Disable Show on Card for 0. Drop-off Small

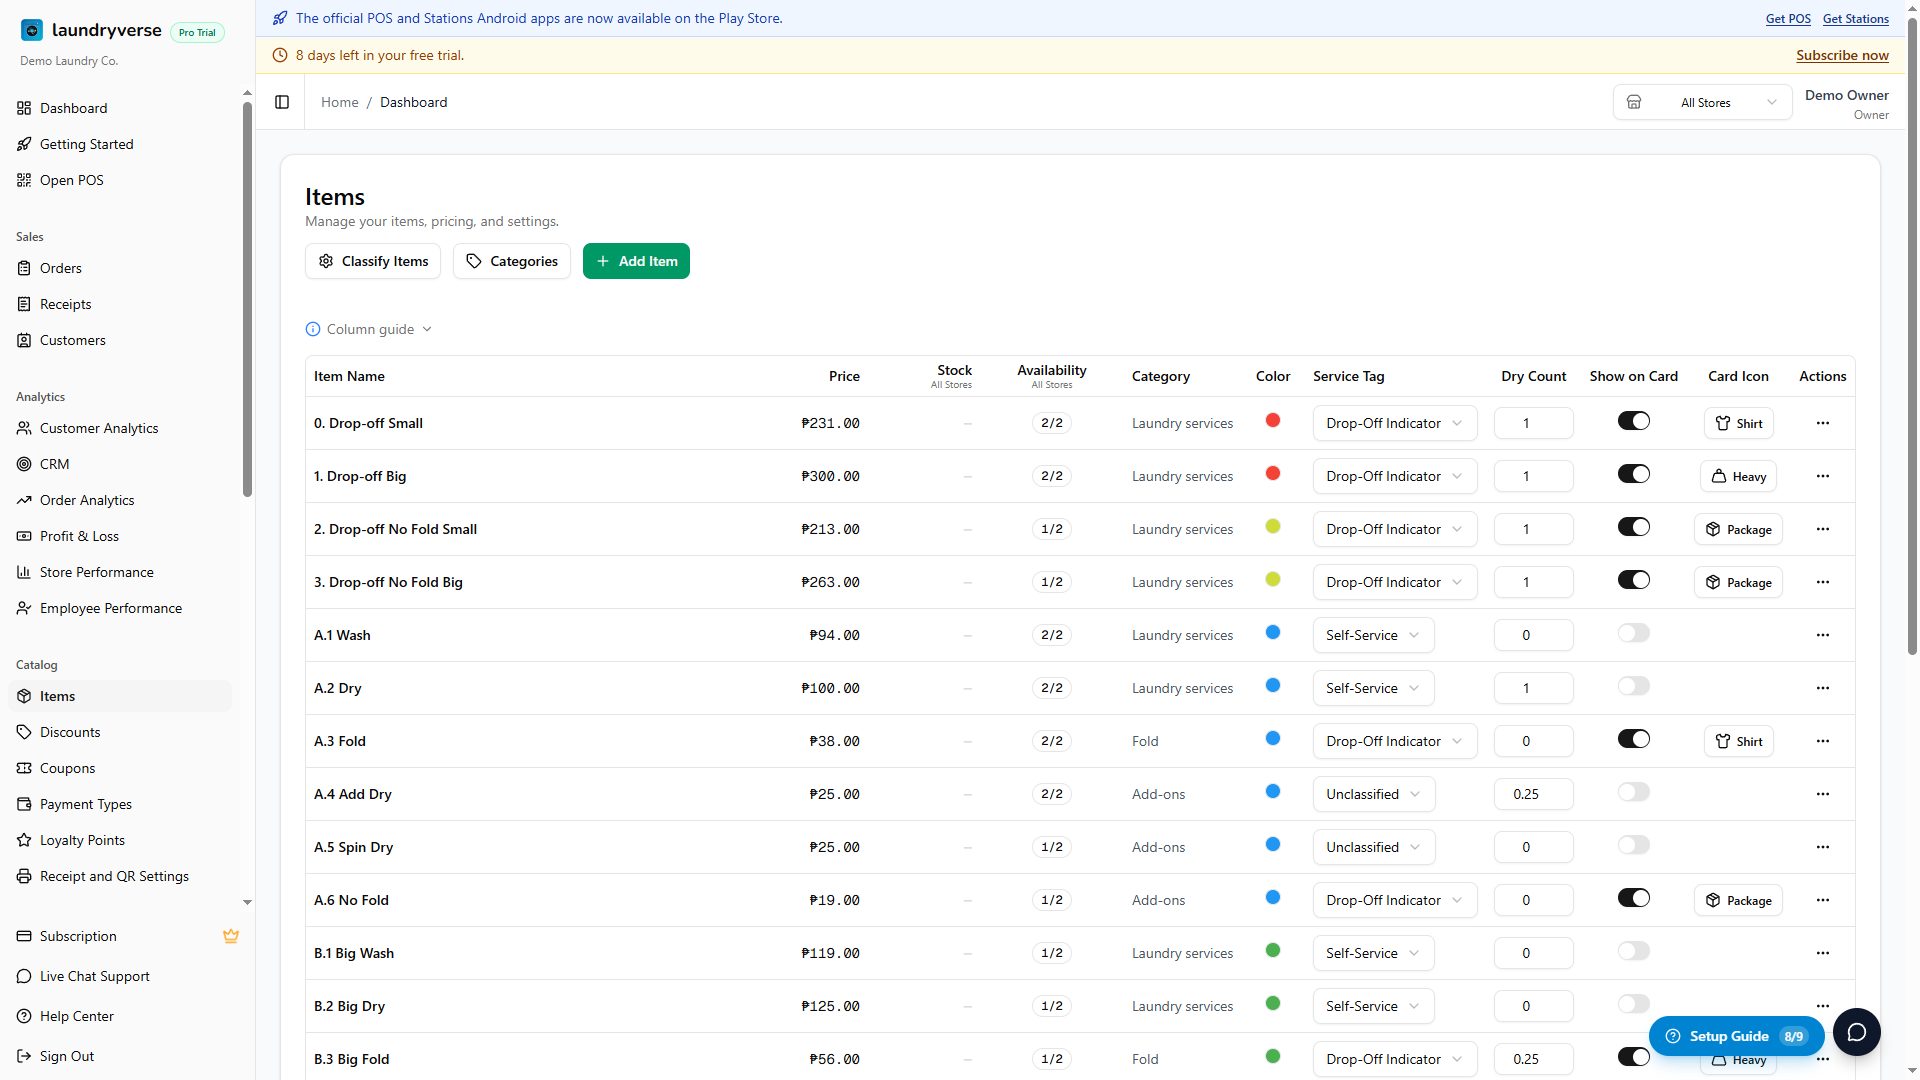pyautogui.click(x=1634, y=421)
